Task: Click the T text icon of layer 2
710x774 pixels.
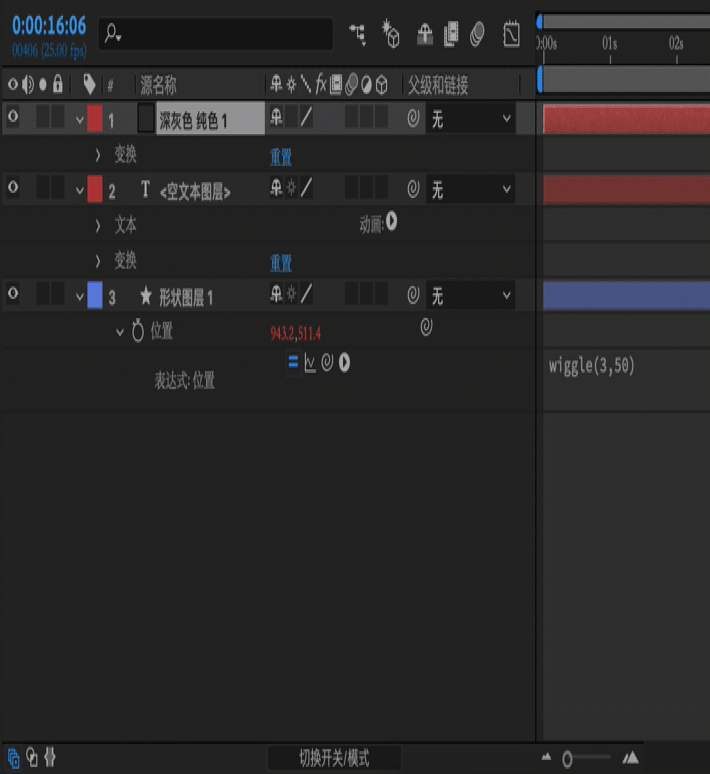Action: coord(145,190)
